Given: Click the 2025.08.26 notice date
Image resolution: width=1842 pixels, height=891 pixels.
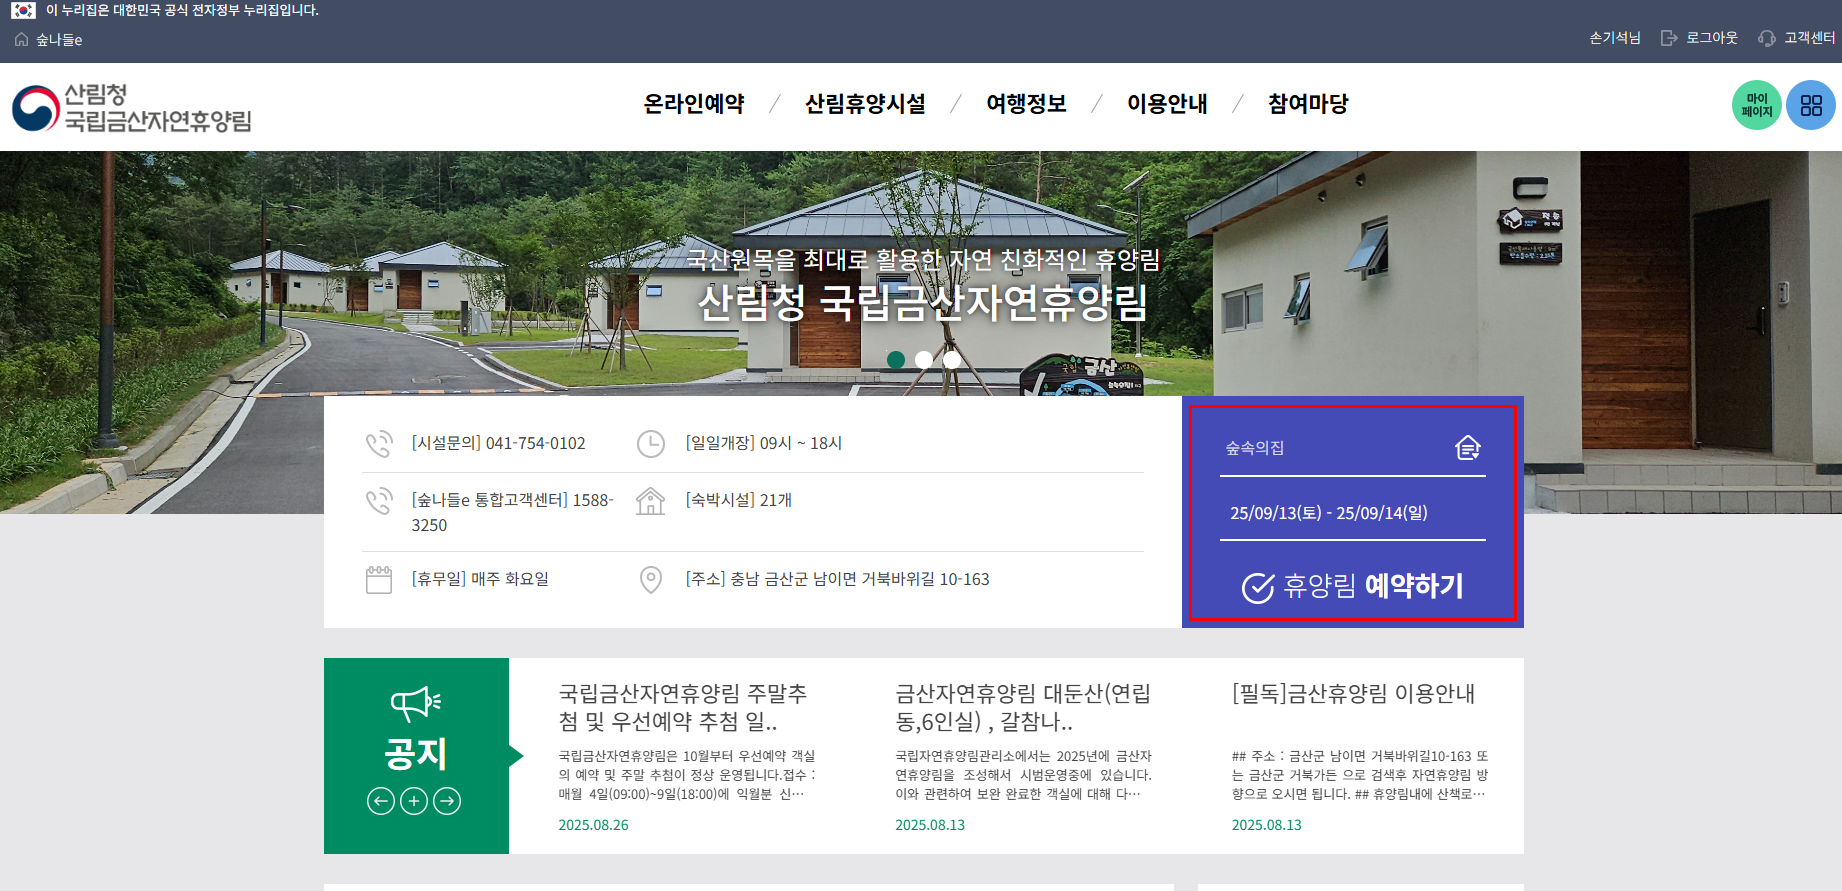Looking at the screenshot, I should [594, 826].
